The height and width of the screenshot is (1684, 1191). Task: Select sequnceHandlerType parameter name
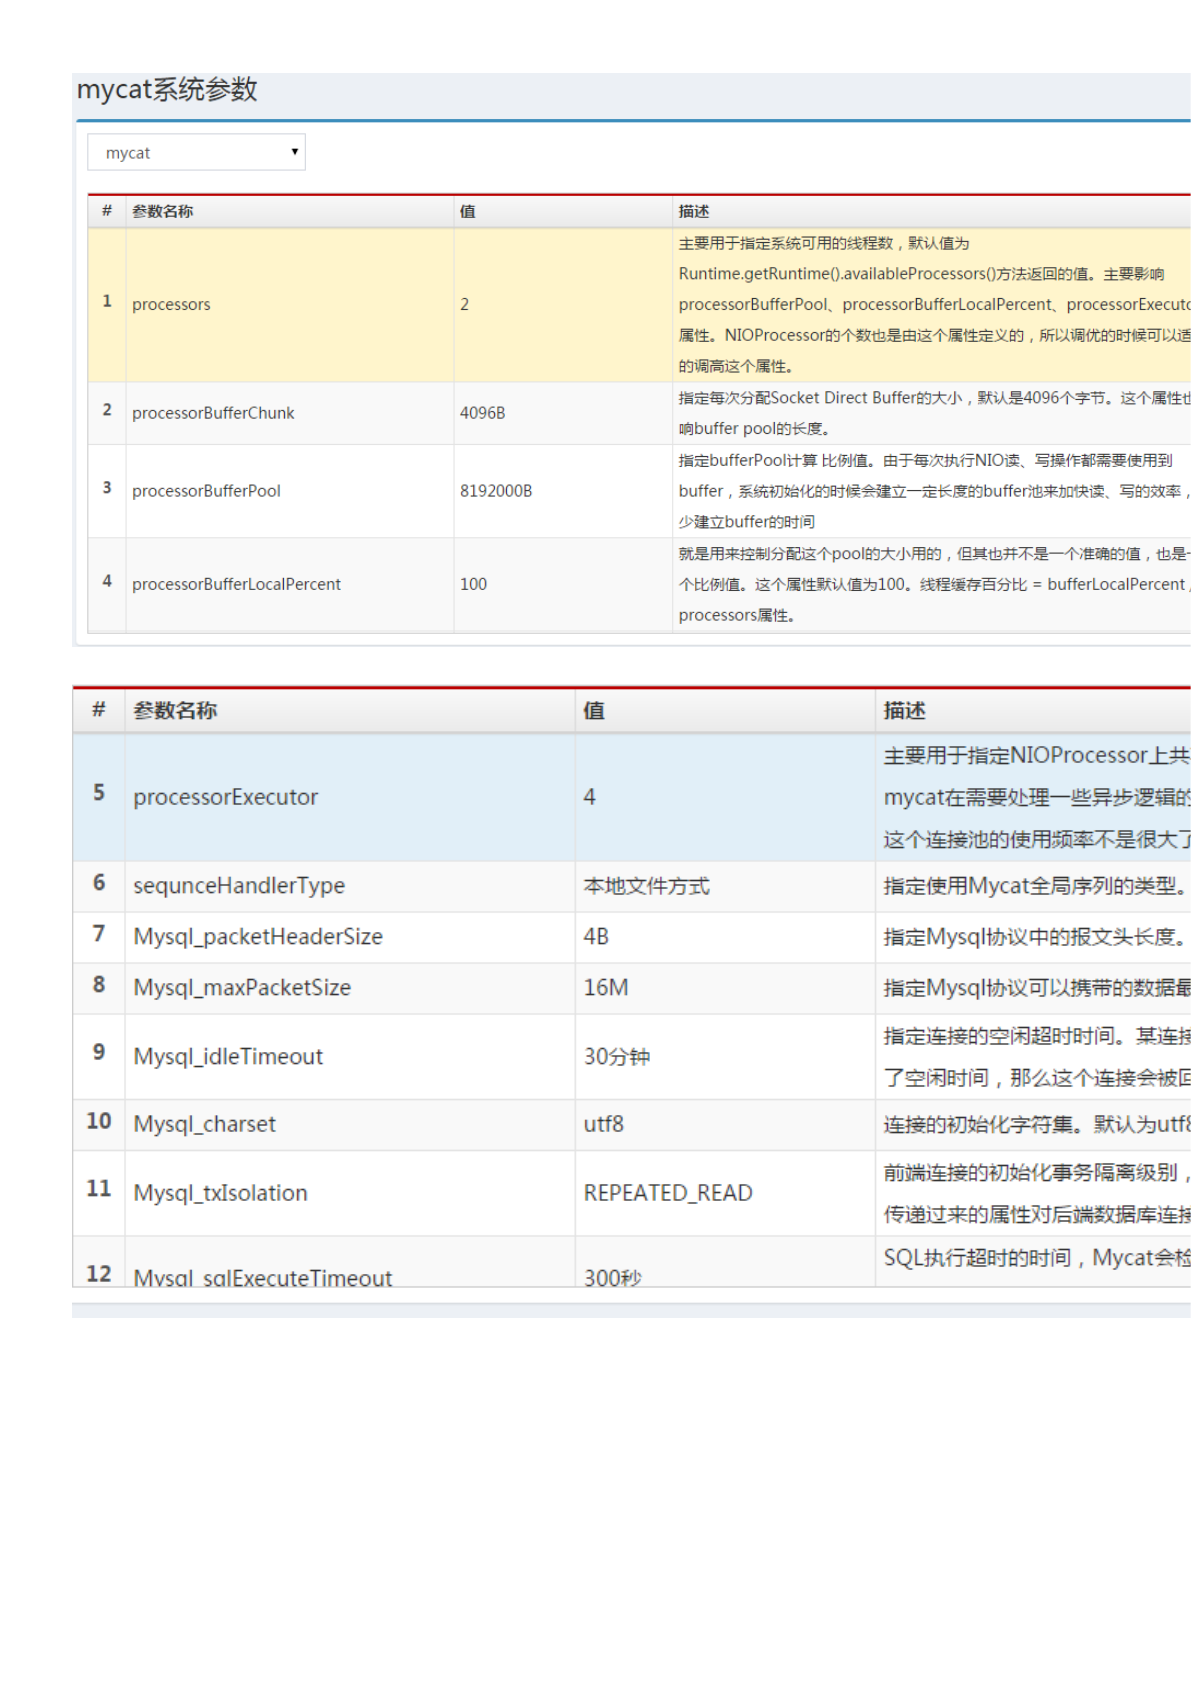(x=239, y=886)
